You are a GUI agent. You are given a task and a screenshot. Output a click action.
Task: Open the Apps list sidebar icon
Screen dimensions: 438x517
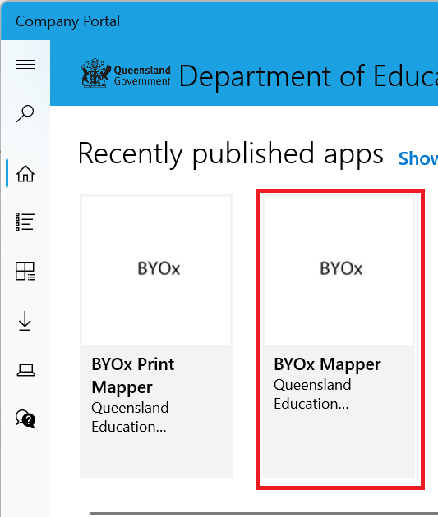(x=25, y=222)
